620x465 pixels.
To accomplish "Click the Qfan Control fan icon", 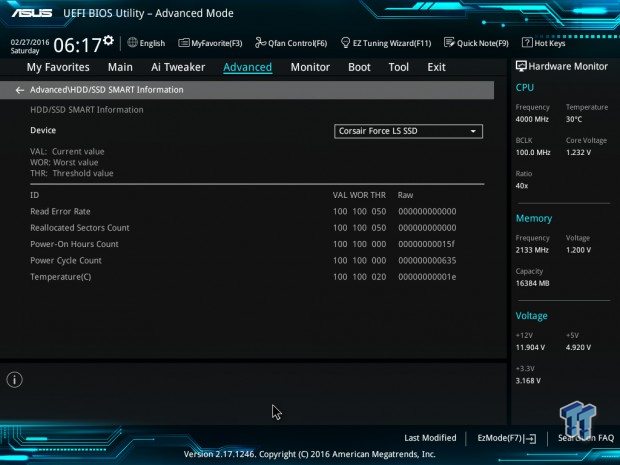I will pos(261,42).
